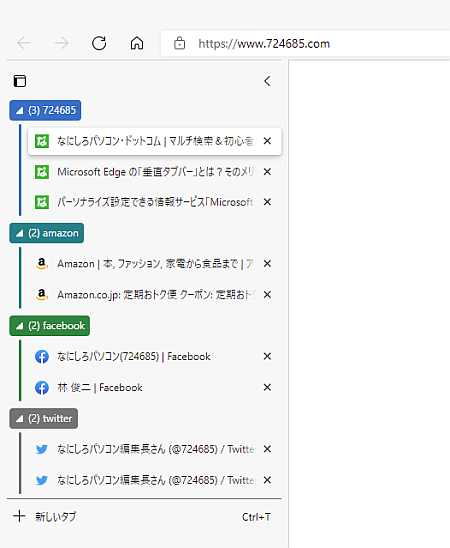Viewport: 450px width, 548px height.
Task: Switch to Amazon.co.jp 定期おトク便 tab
Action: [154, 295]
